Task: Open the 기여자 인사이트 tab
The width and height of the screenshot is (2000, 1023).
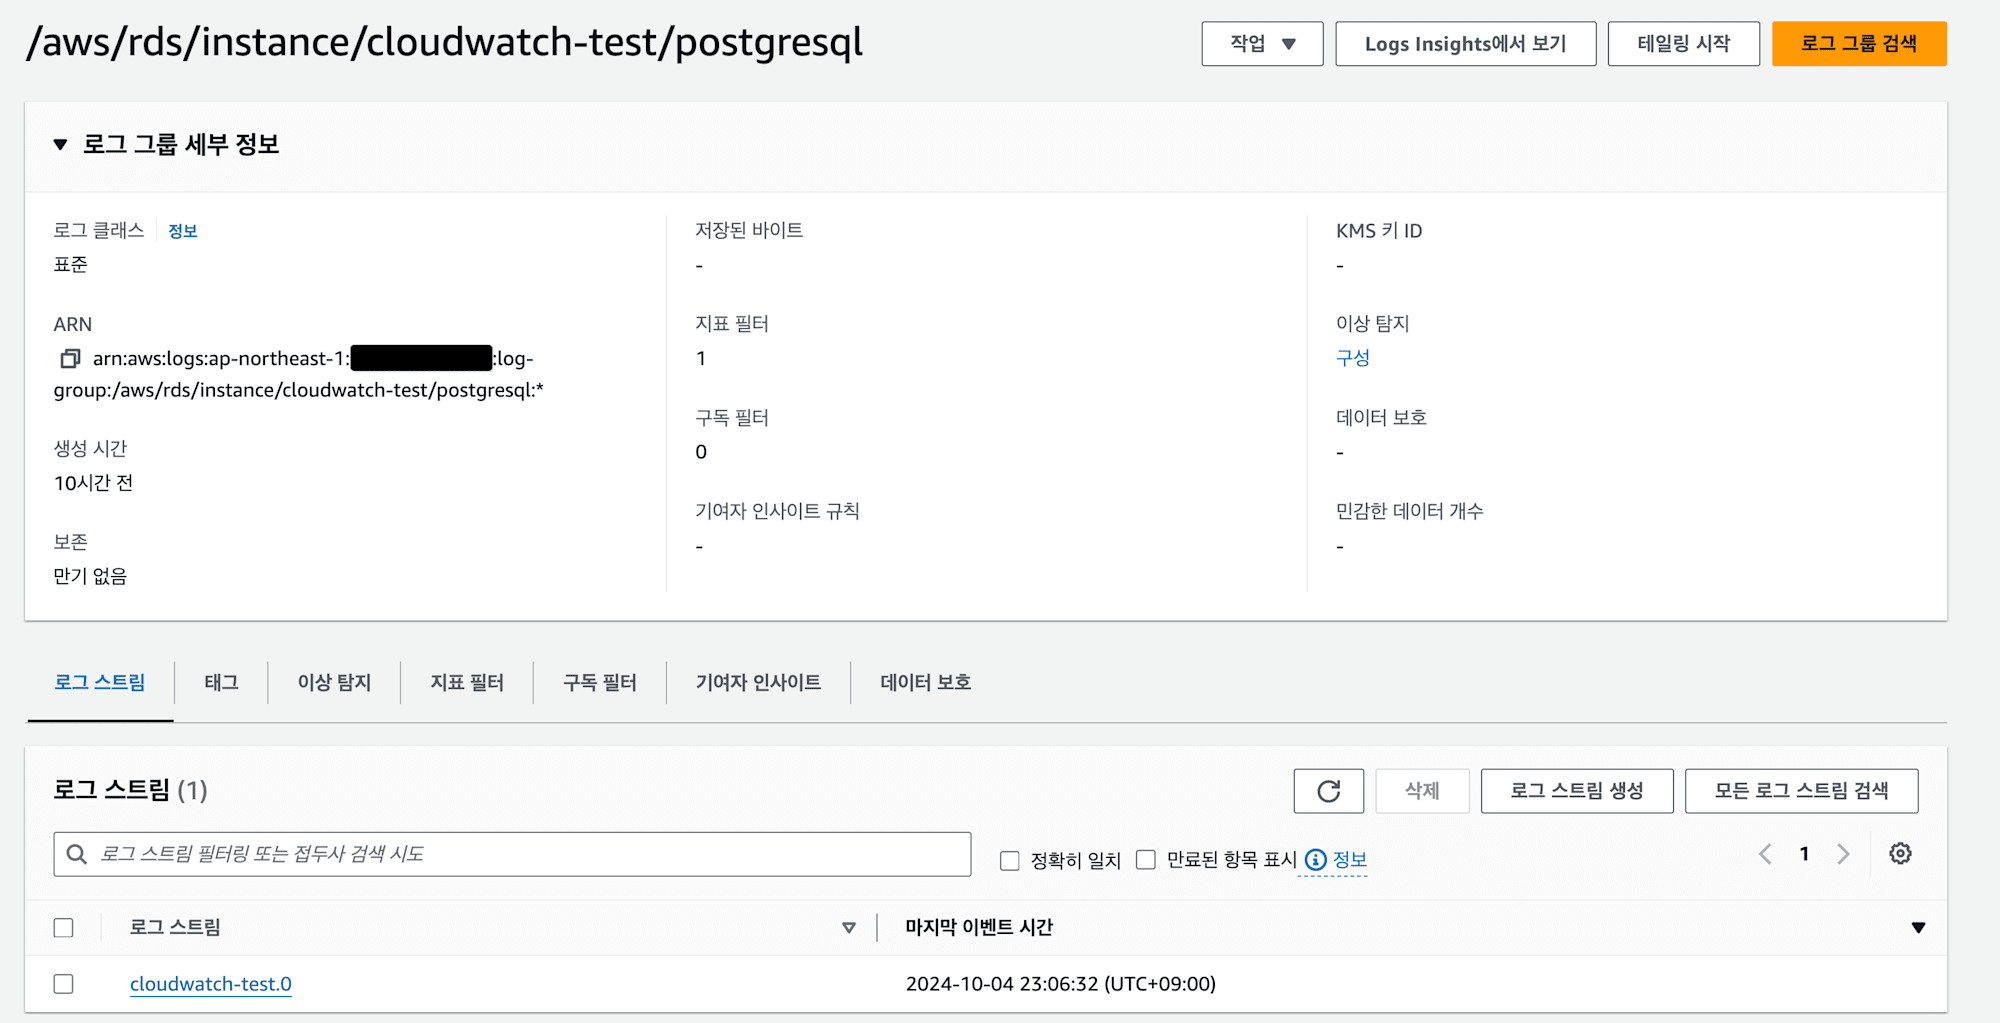Action: point(758,682)
